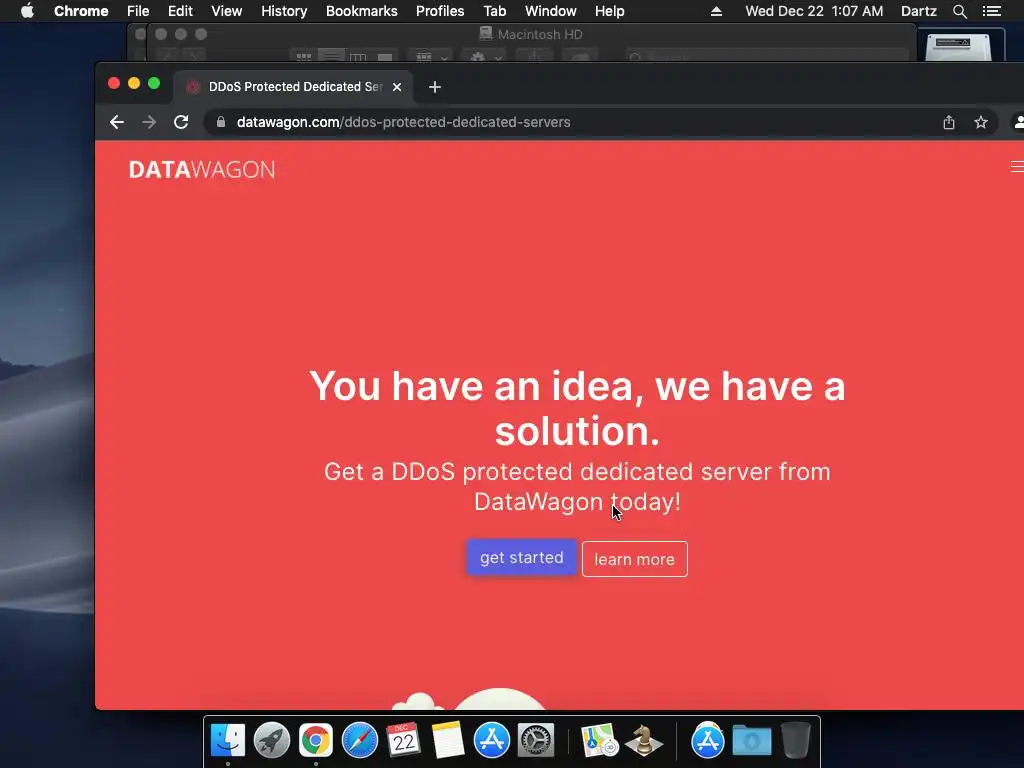Open the Trash in the dock
The image size is (1024, 768).
click(795, 741)
